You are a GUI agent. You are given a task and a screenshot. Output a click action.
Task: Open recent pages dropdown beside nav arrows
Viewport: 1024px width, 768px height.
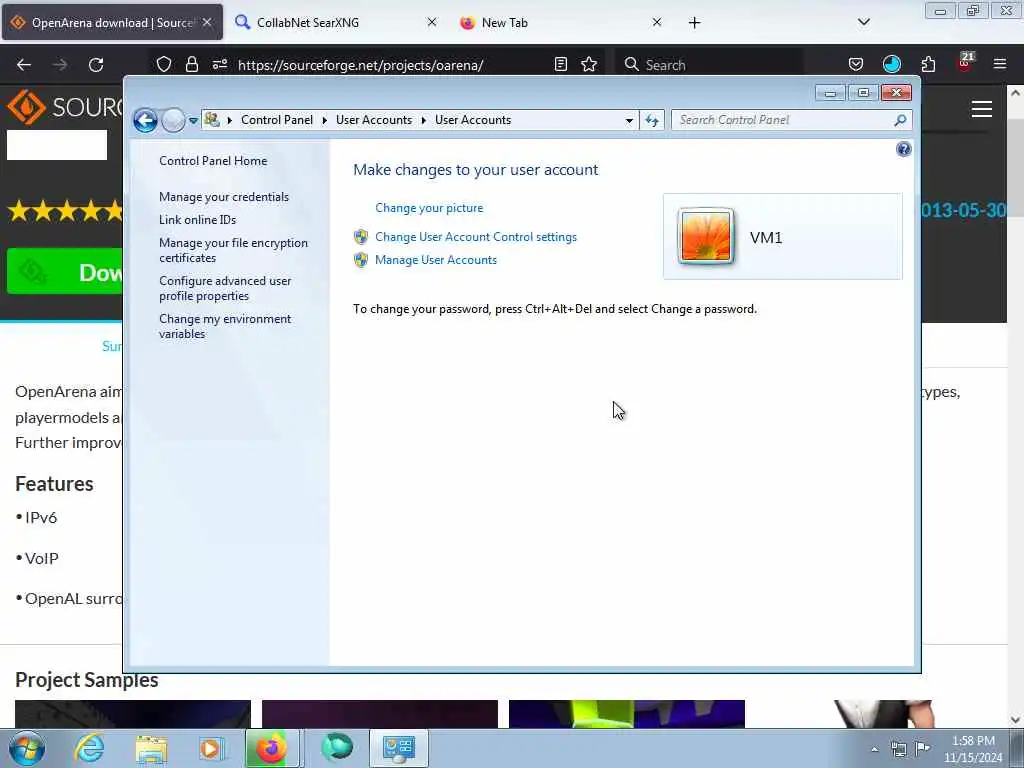[193, 121]
